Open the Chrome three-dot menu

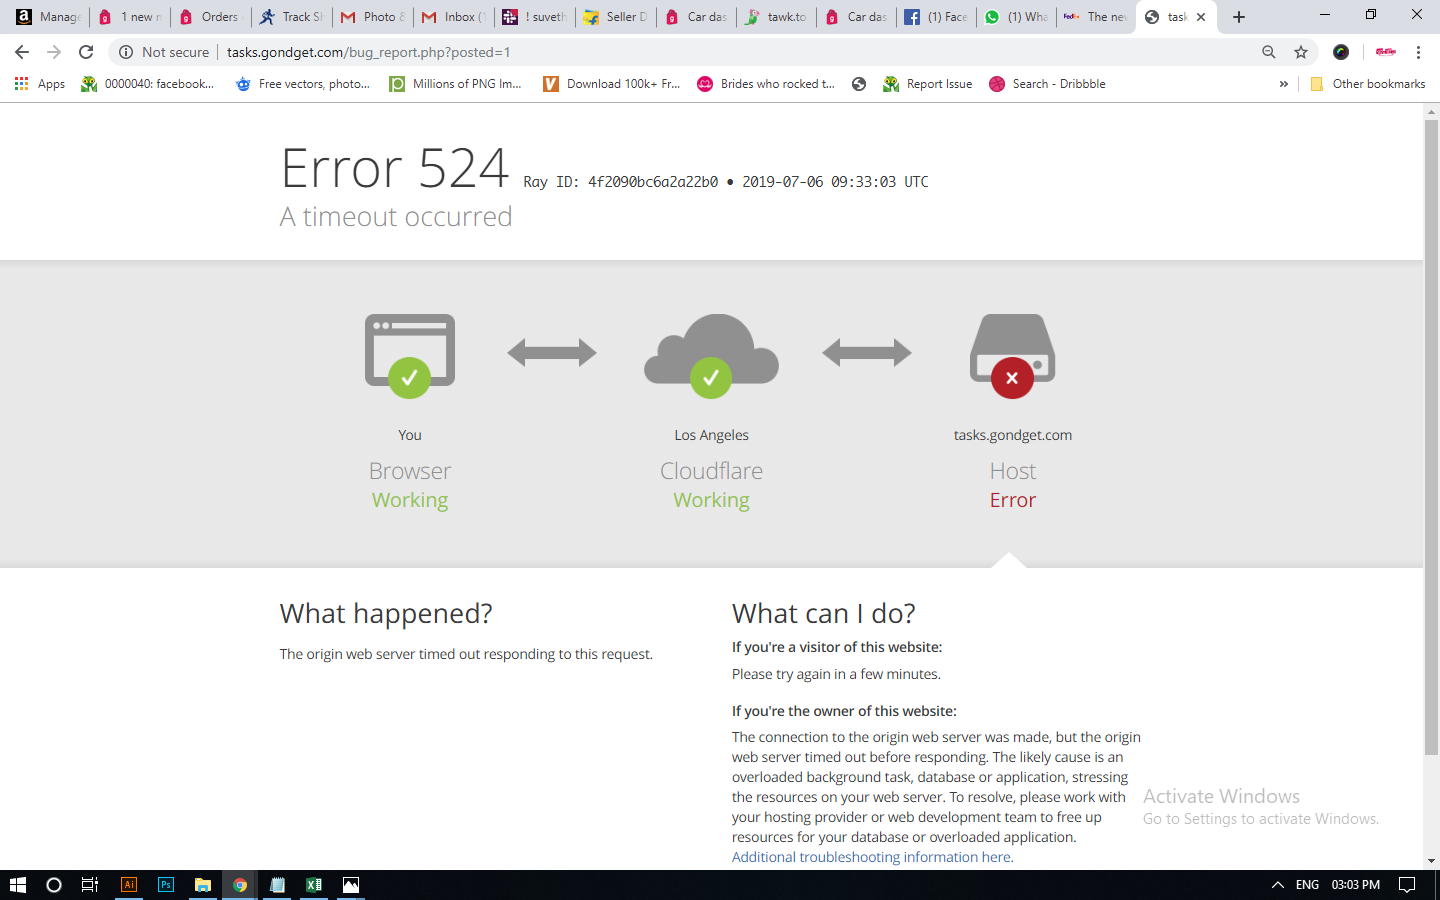[x=1418, y=52]
